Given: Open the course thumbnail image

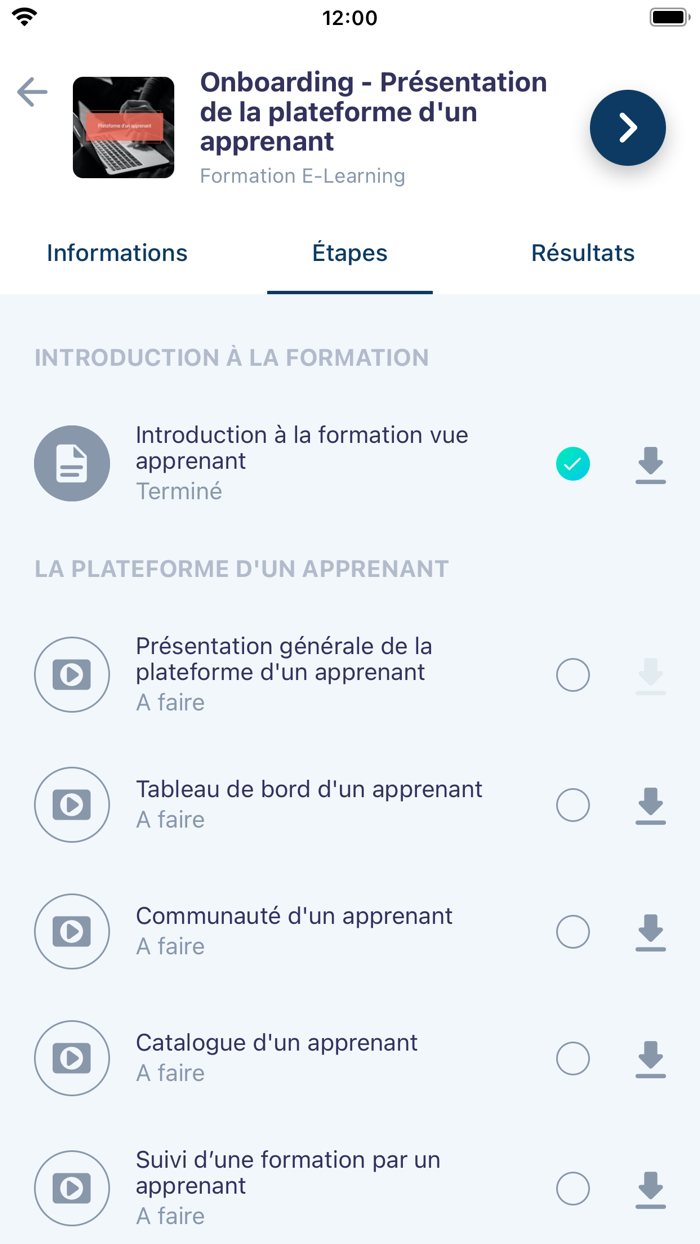Looking at the screenshot, I should 123,127.
